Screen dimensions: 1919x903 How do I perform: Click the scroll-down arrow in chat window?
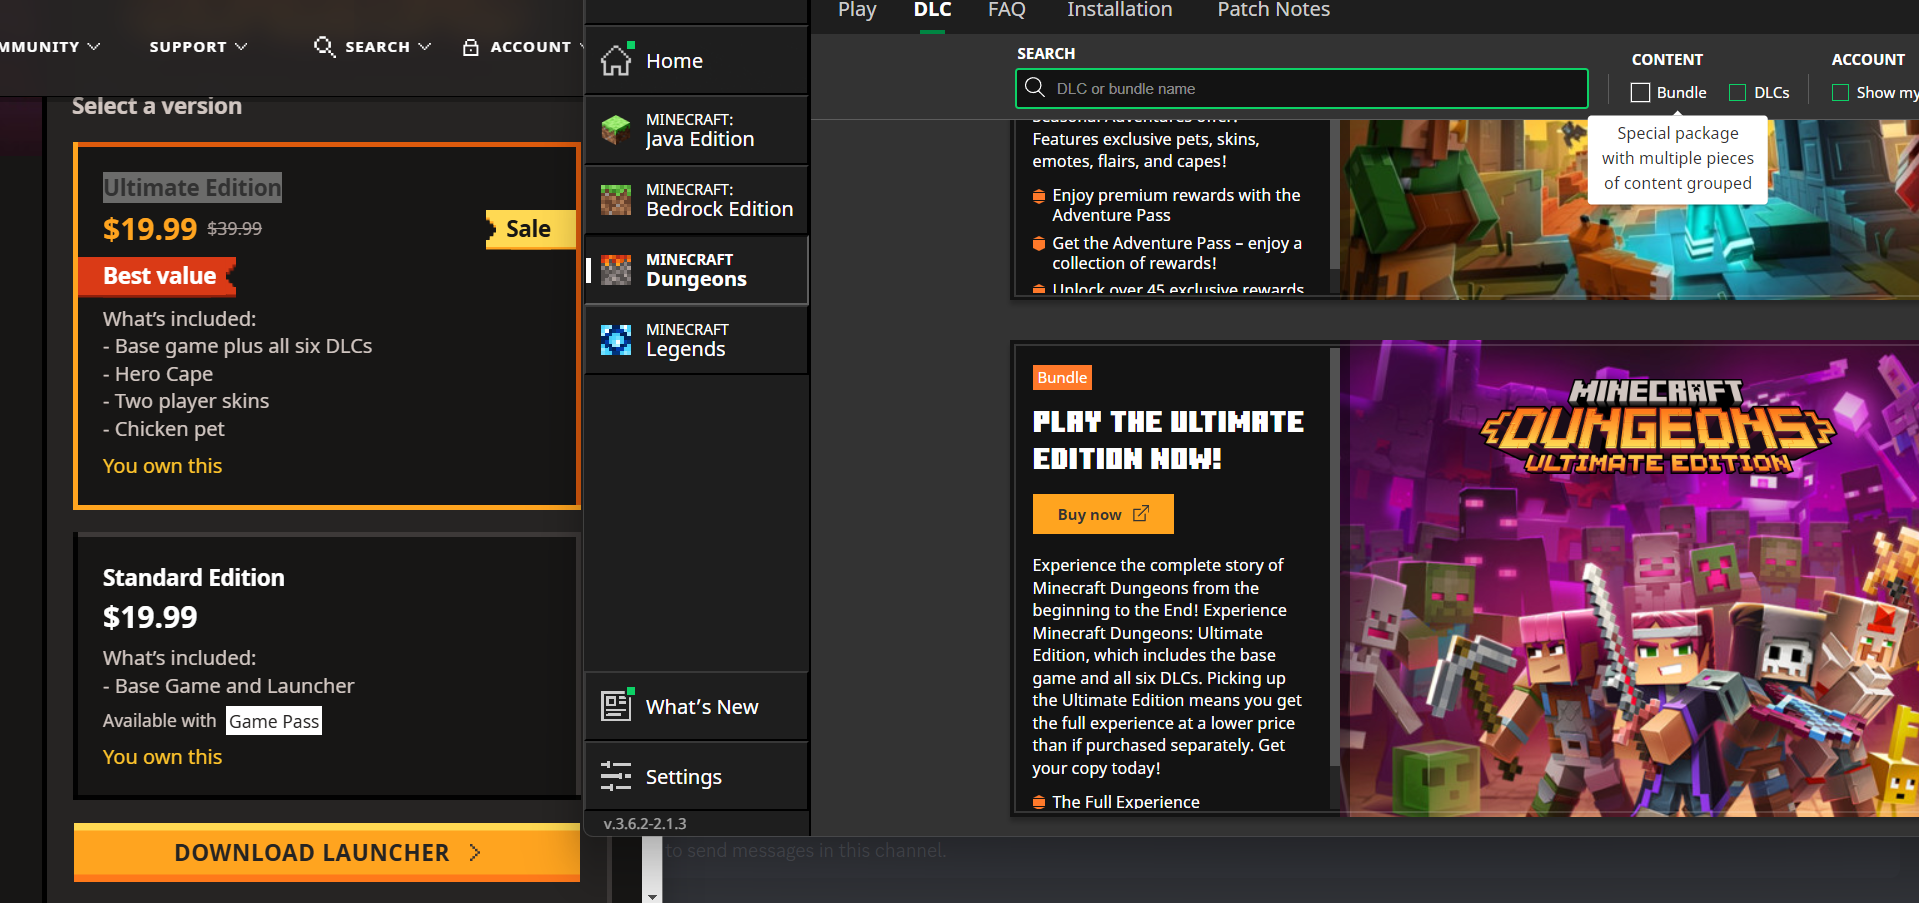pyautogui.click(x=652, y=896)
